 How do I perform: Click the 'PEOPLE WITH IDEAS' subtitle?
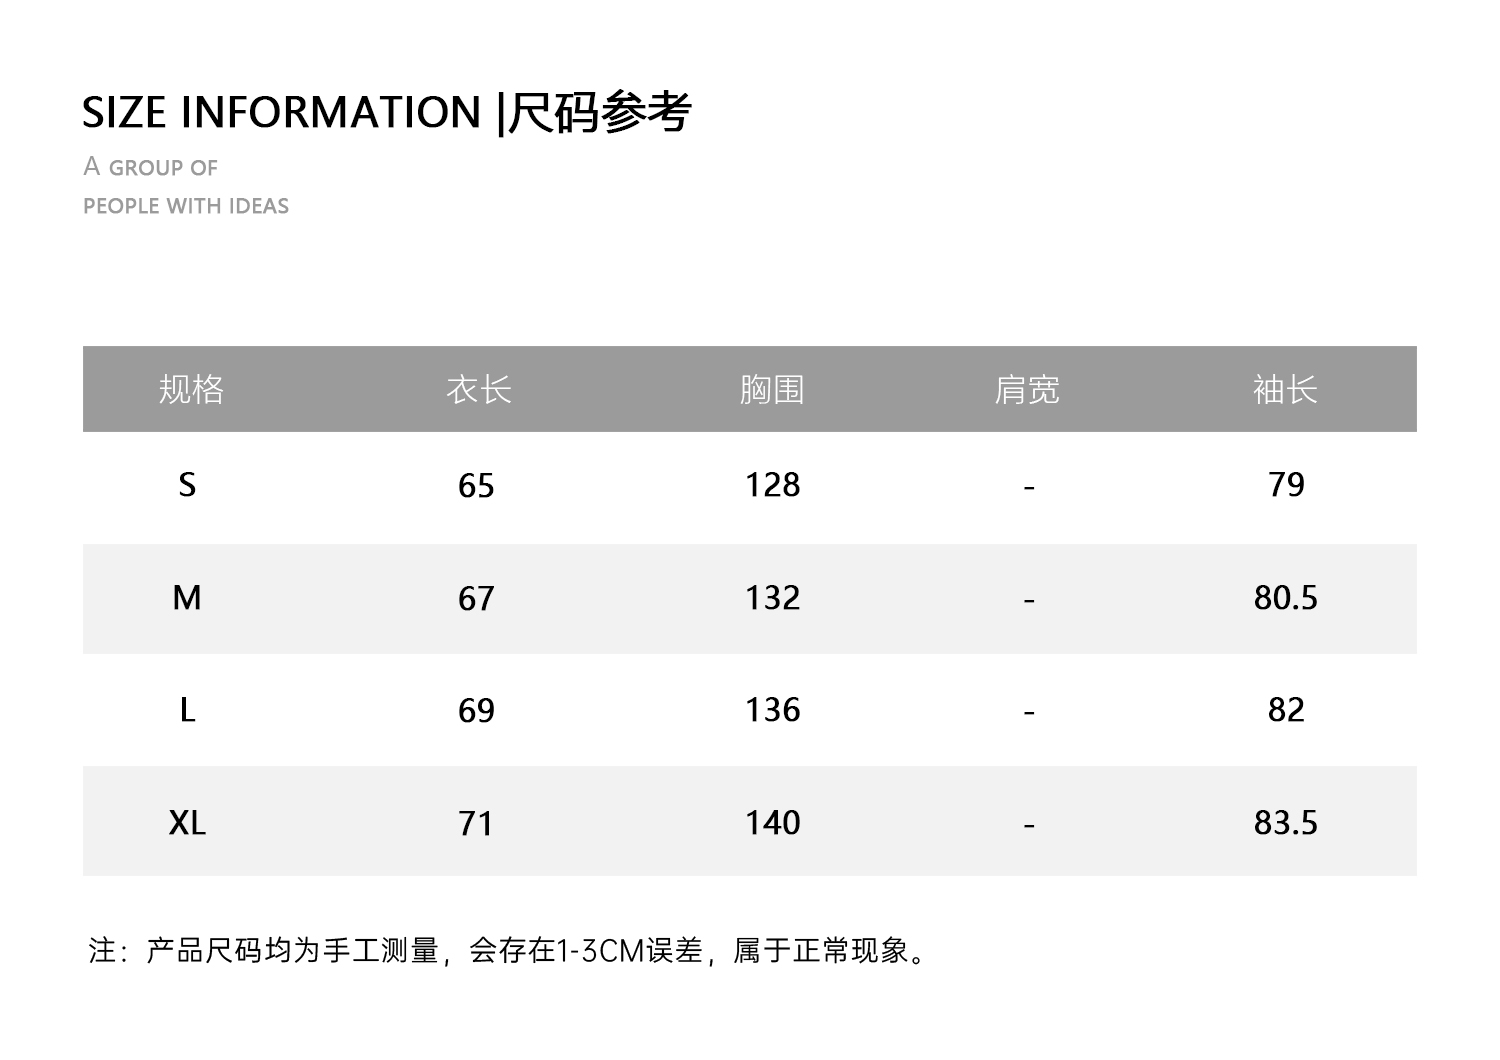tap(186, 206)
